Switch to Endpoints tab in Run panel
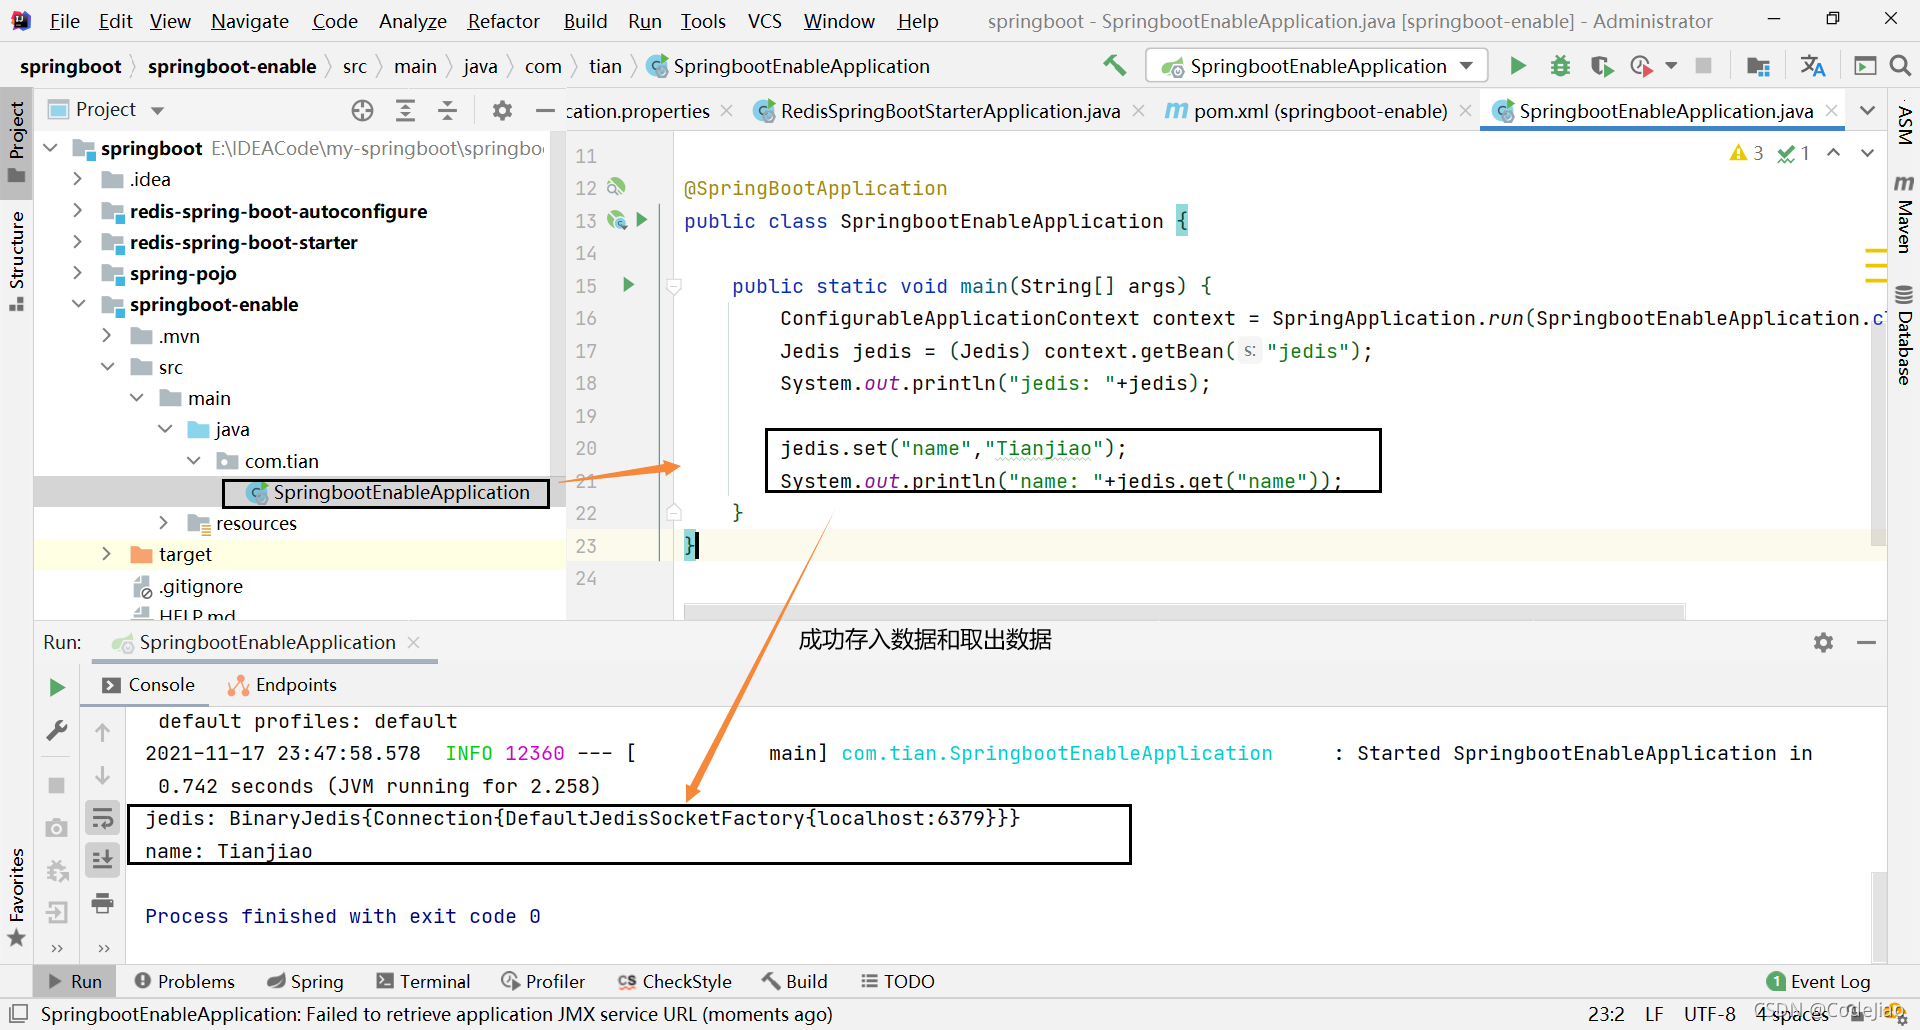The height and width of the screenshot is (1030, 1920). click(282, 685)
